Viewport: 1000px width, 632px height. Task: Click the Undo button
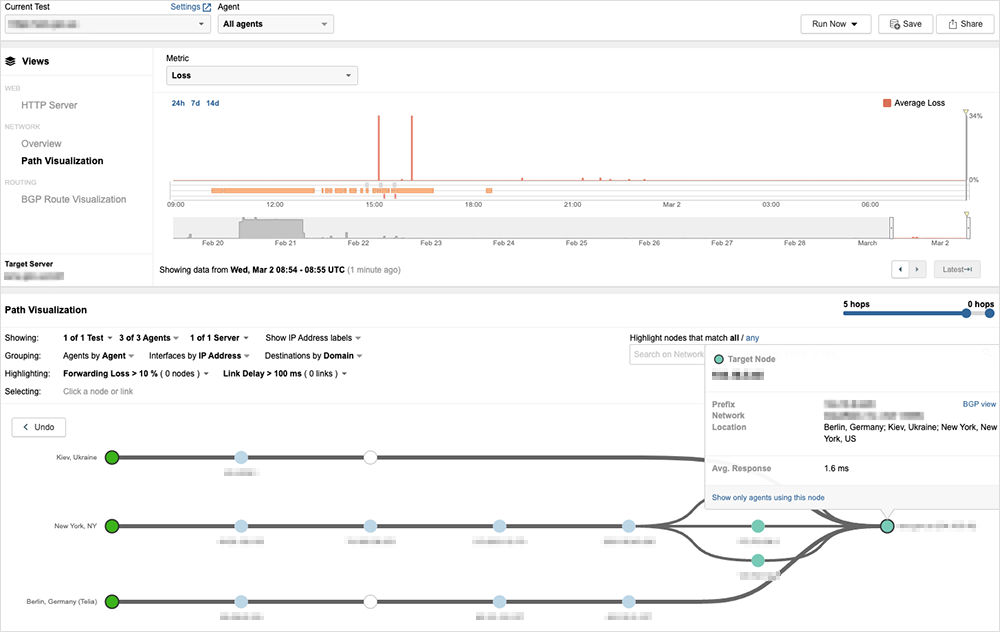(39, 427)
